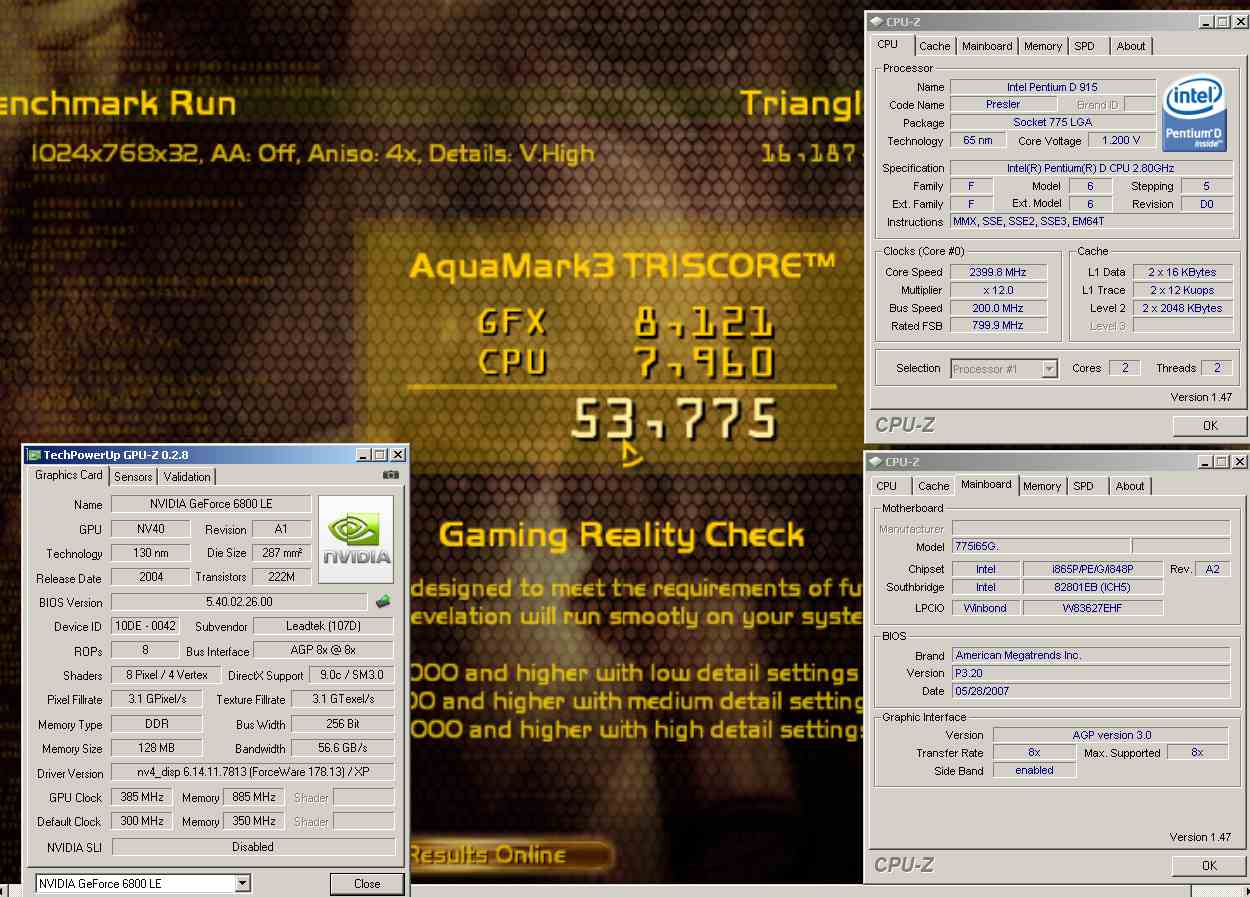
Task: Switch to Memory tab in top CPU-Z window
Action: pyautogui.click(x=1043, y=46)
